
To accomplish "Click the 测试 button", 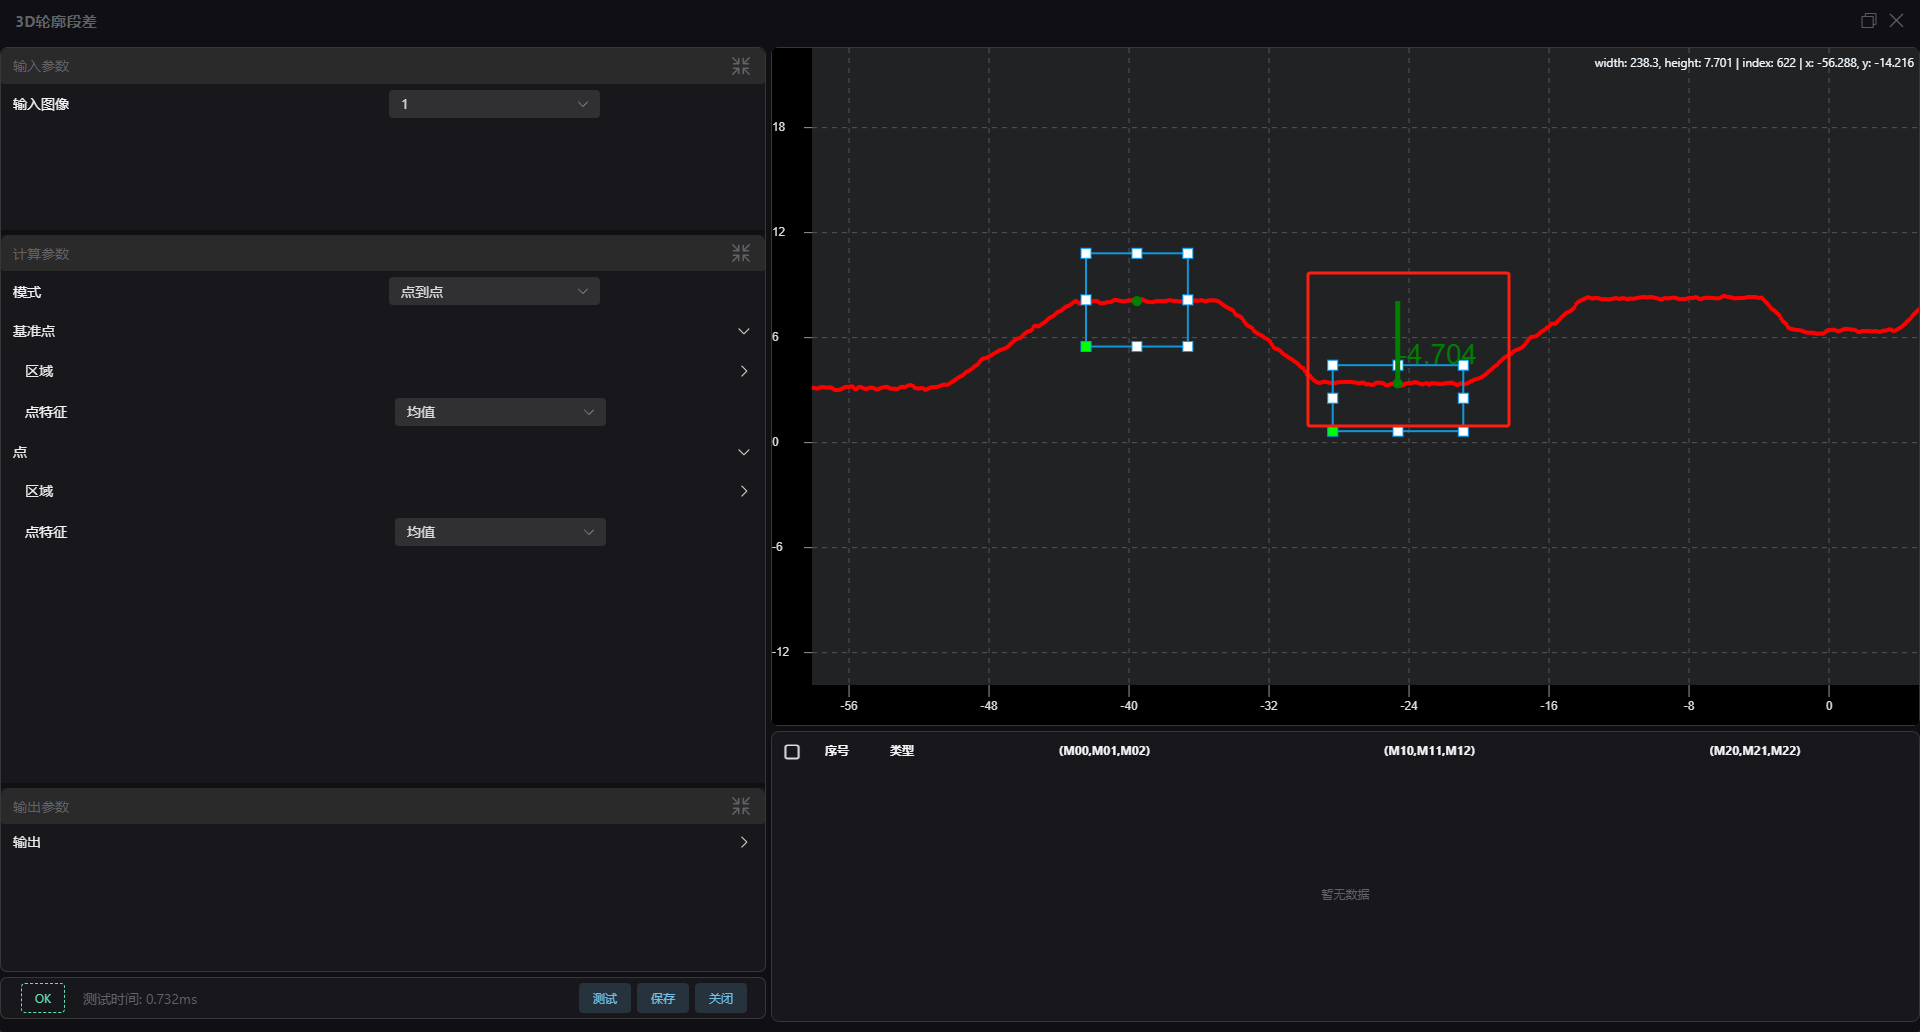I will click(605, 999).
